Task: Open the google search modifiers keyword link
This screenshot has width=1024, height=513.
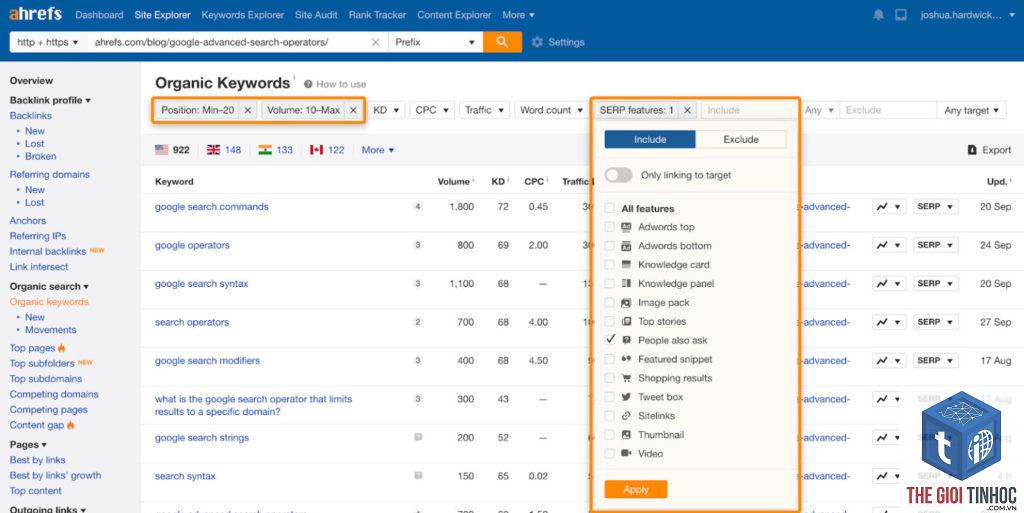Action: 207,361
